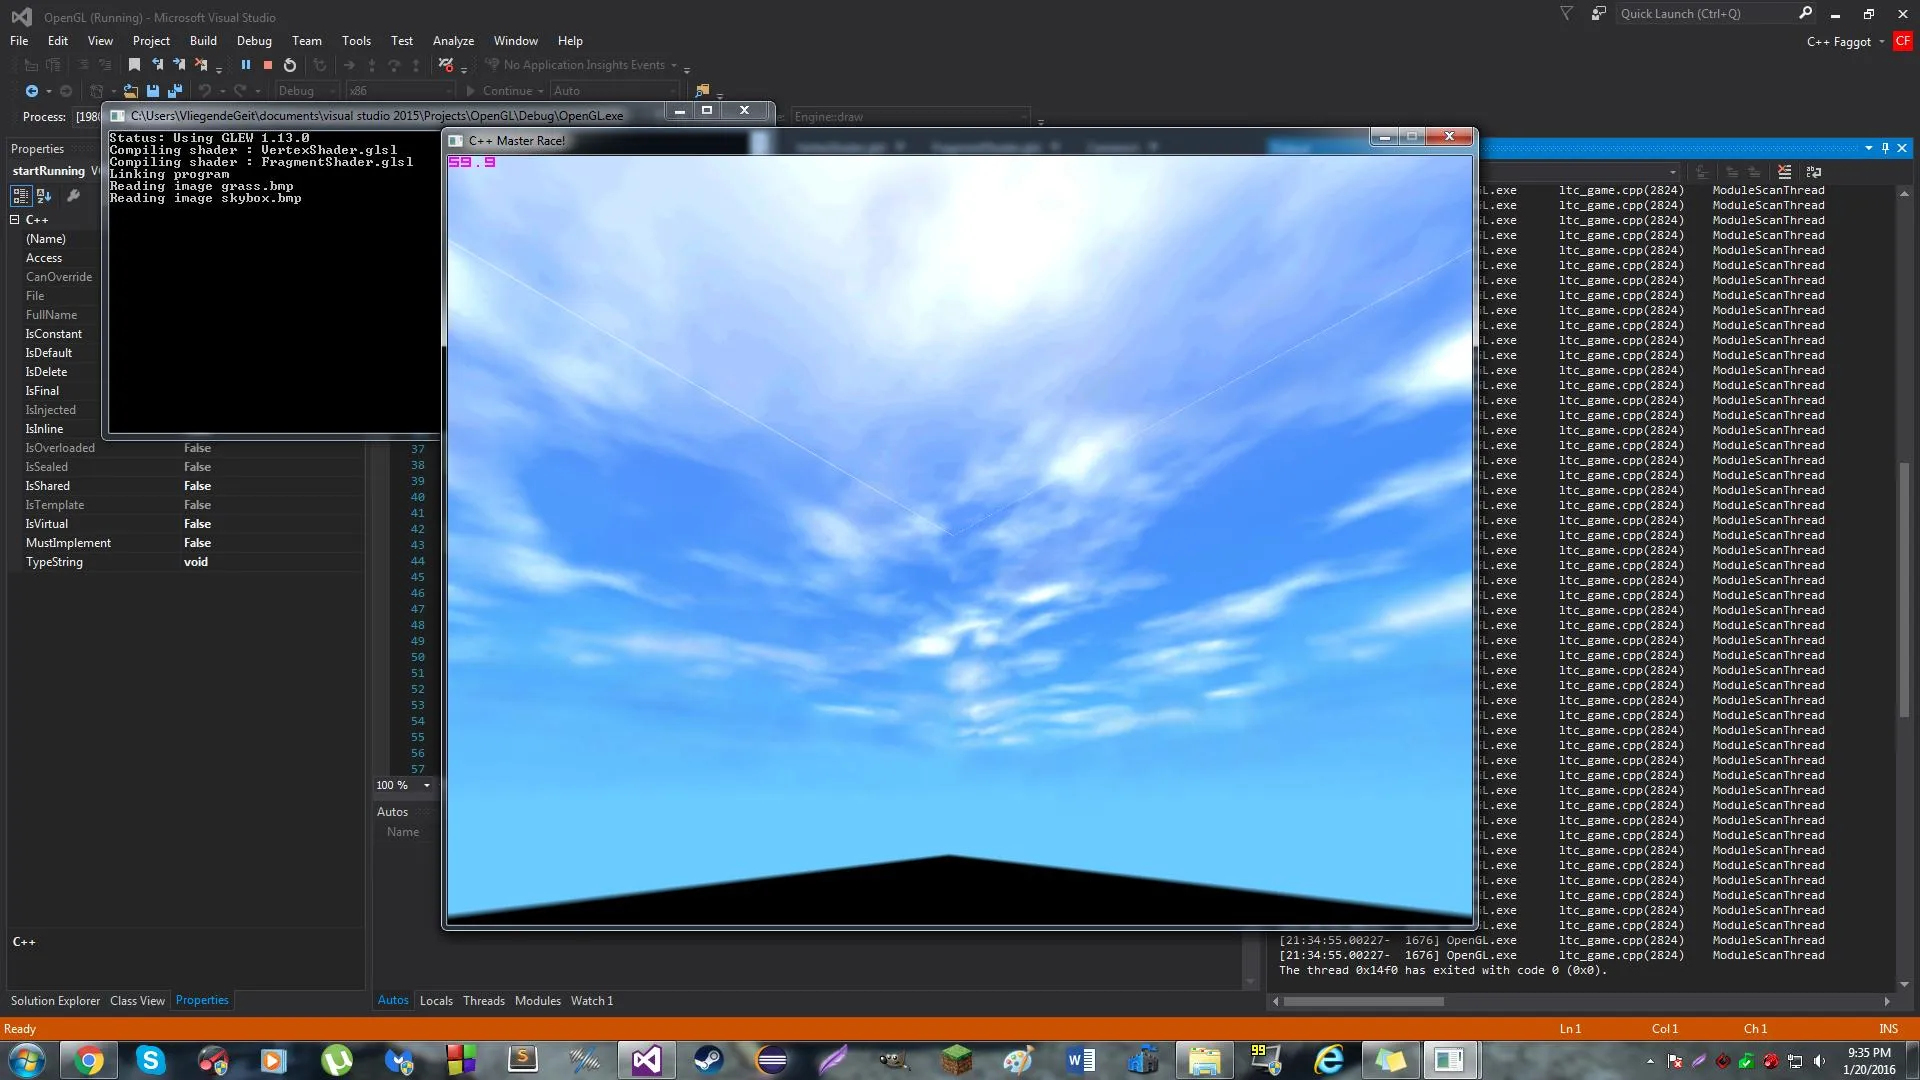
Task: Expand the Autos panel section
Action: coord(392,810)
